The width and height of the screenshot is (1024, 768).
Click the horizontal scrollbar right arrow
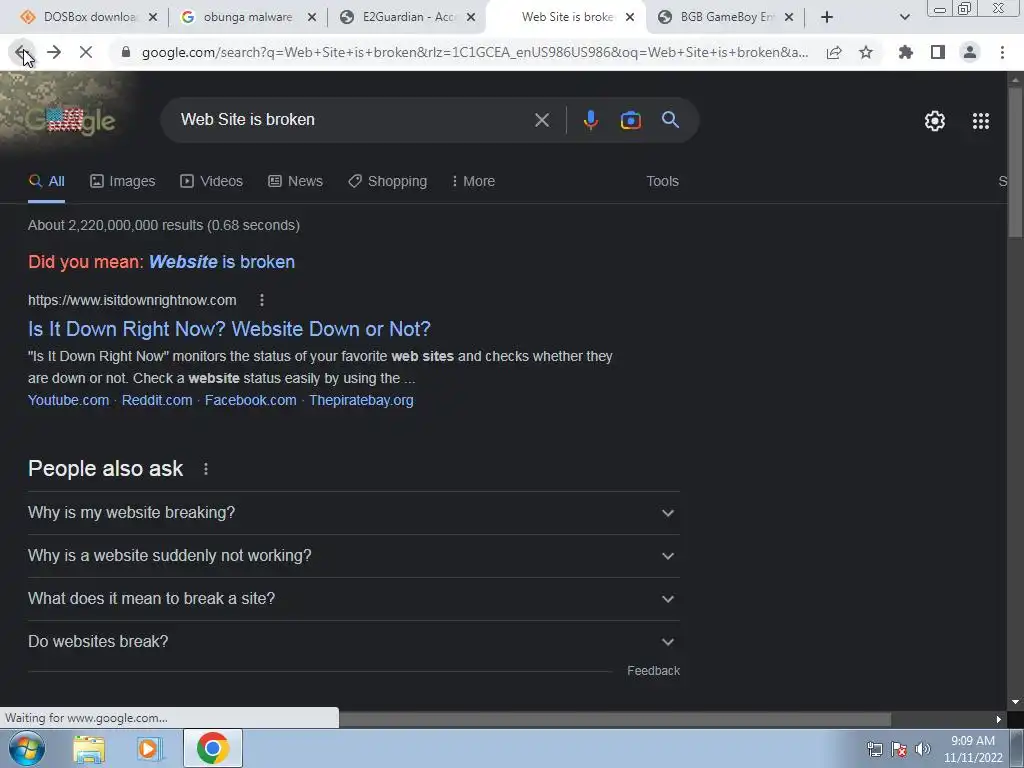(998, 719)
